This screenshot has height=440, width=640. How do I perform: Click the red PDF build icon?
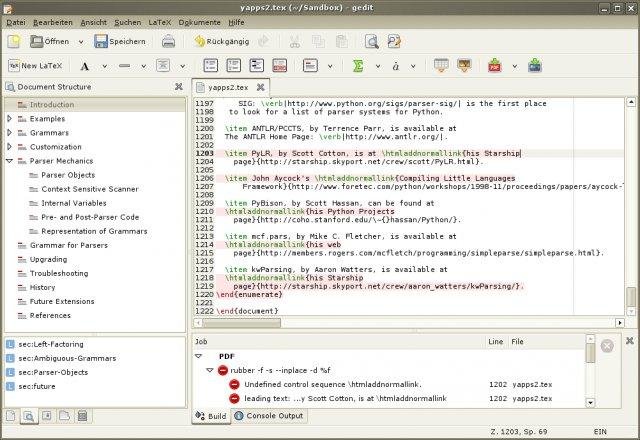(x=494, y=66)
